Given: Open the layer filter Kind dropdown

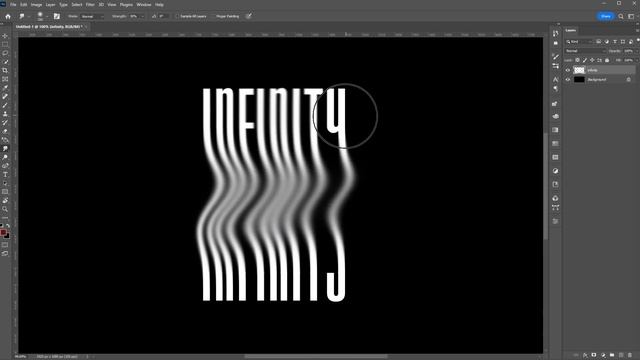Looking at the screenshot, I should tap(579, 42).
